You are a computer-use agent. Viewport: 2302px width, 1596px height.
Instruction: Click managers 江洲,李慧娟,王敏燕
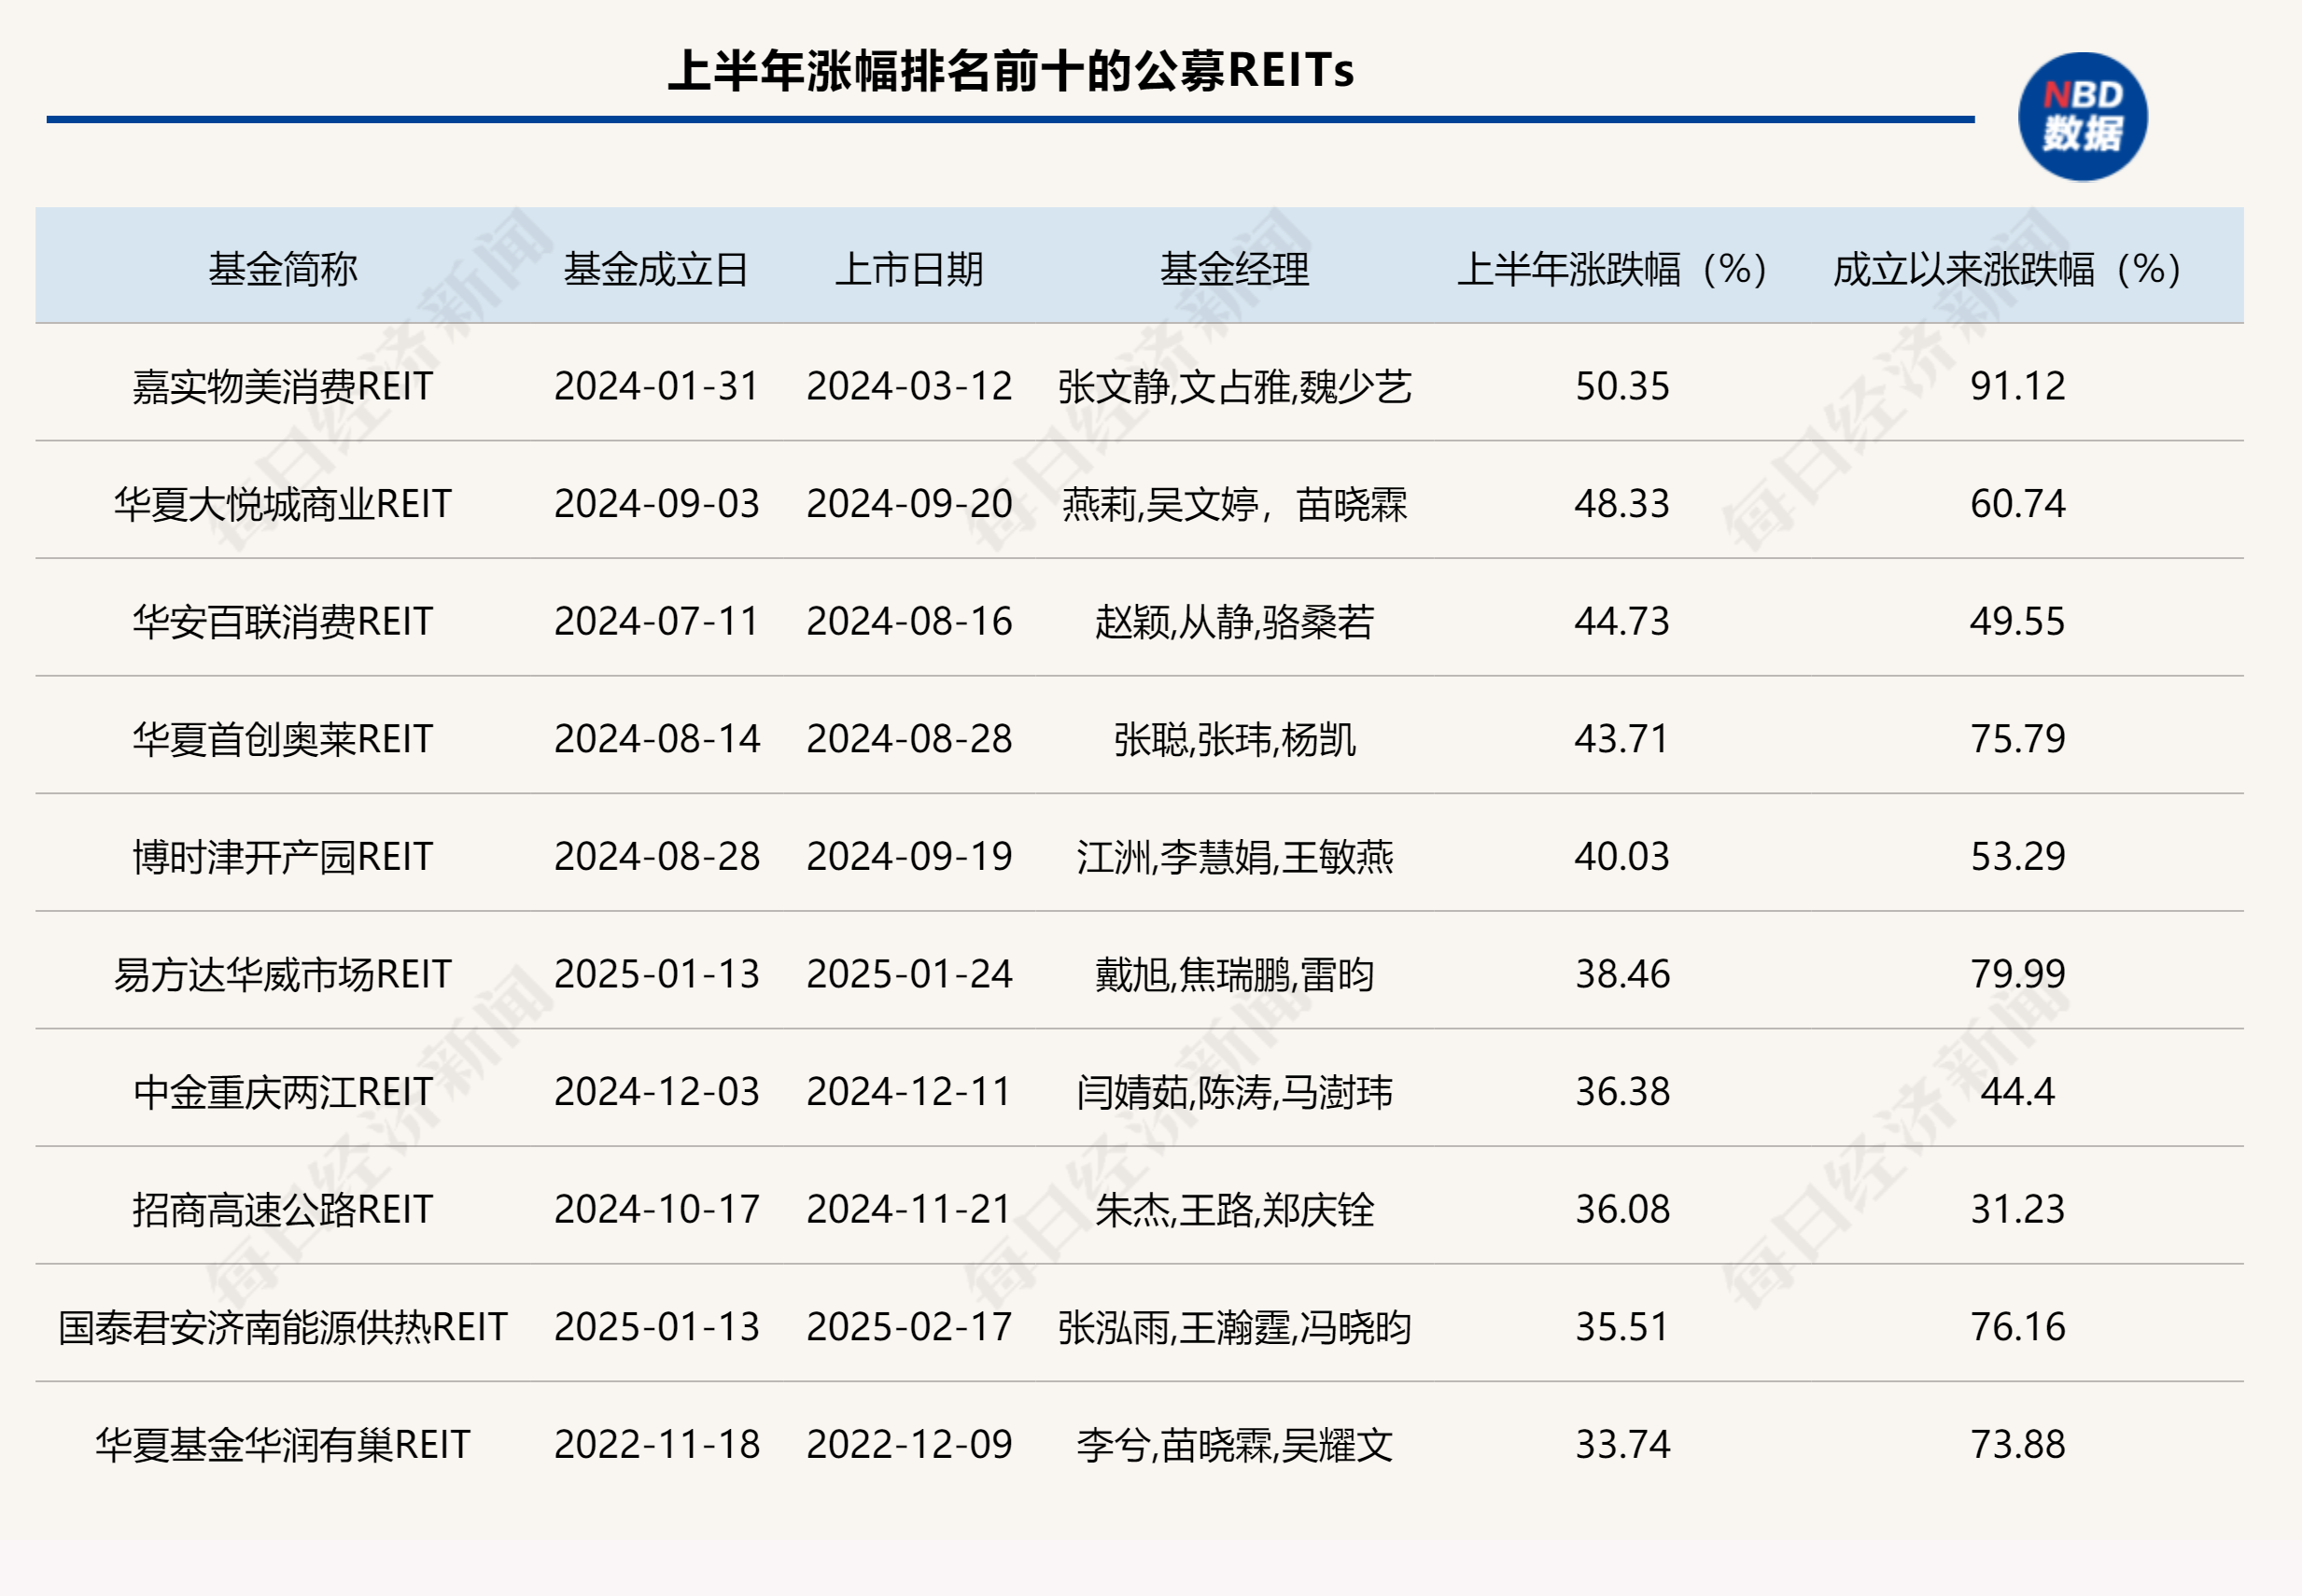1234,856
